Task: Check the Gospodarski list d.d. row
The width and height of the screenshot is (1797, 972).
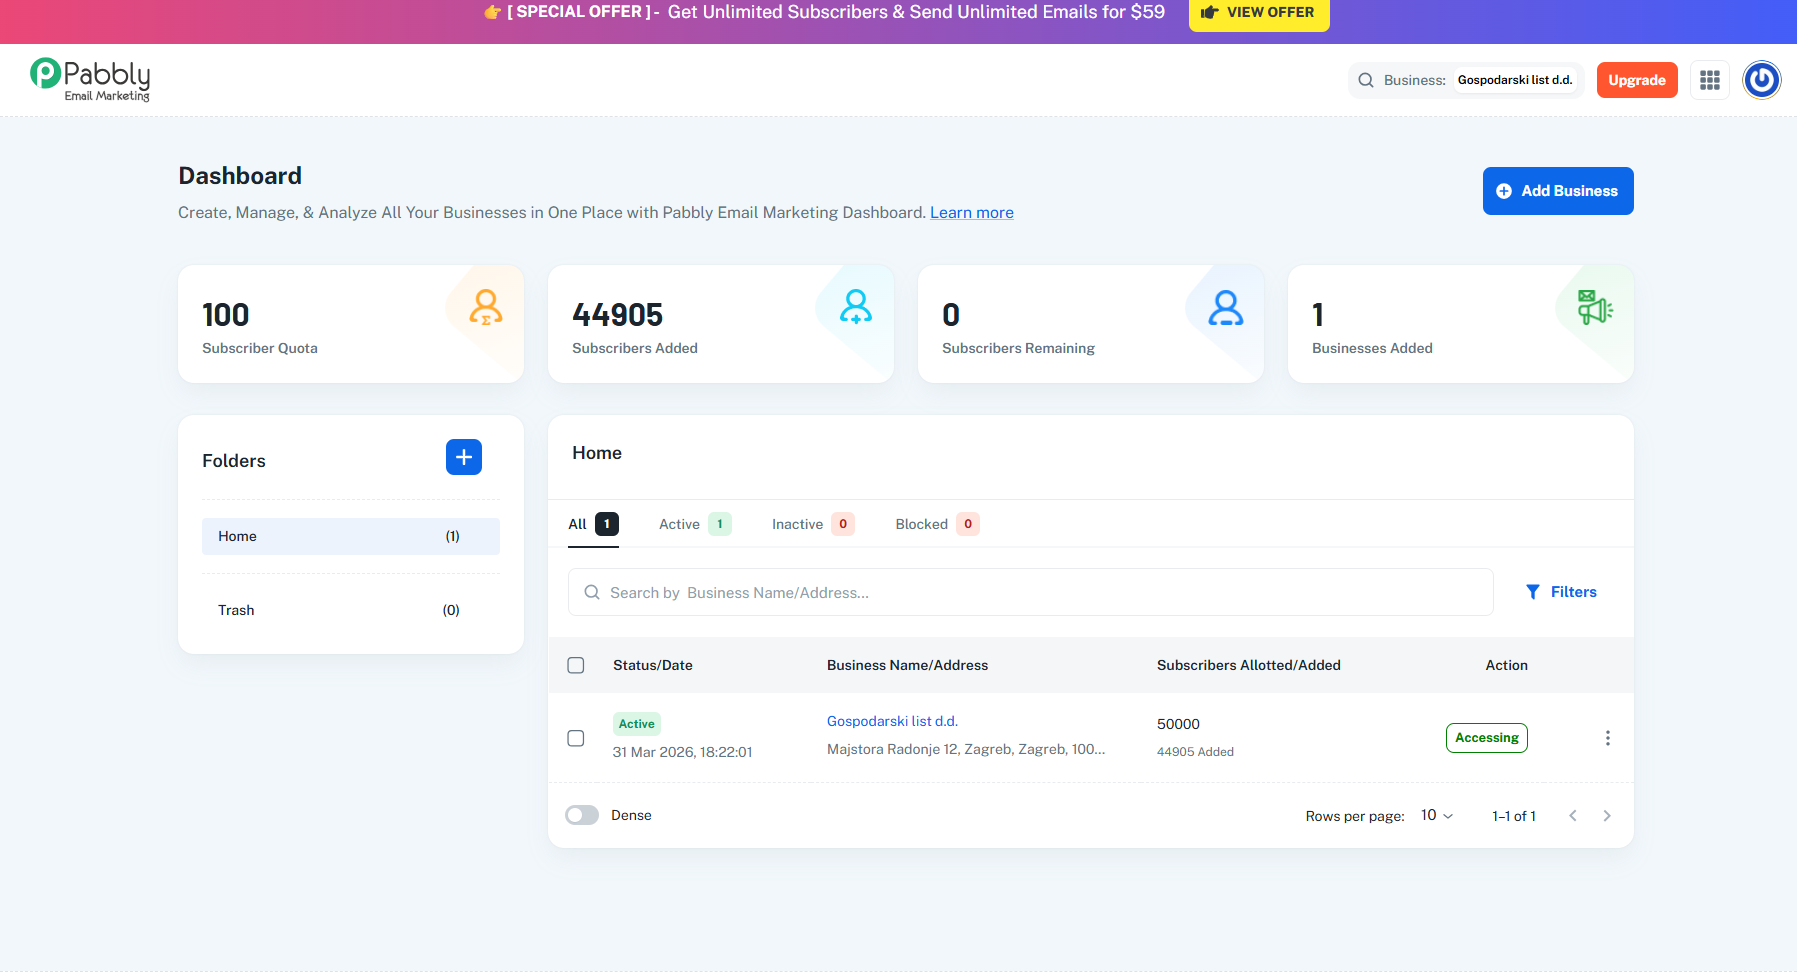Action: coord(576,738)
